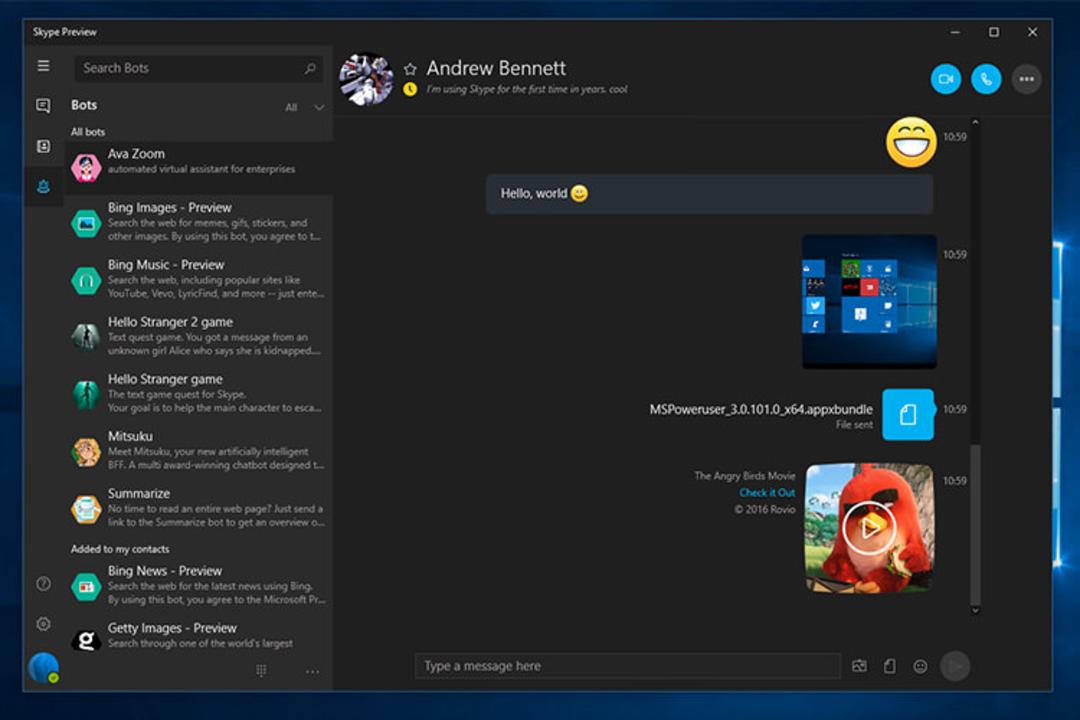Open the Windows screenshot image thumbnail
The width and height of the screenshot is (1080, 720).
[x=869, y=301]
